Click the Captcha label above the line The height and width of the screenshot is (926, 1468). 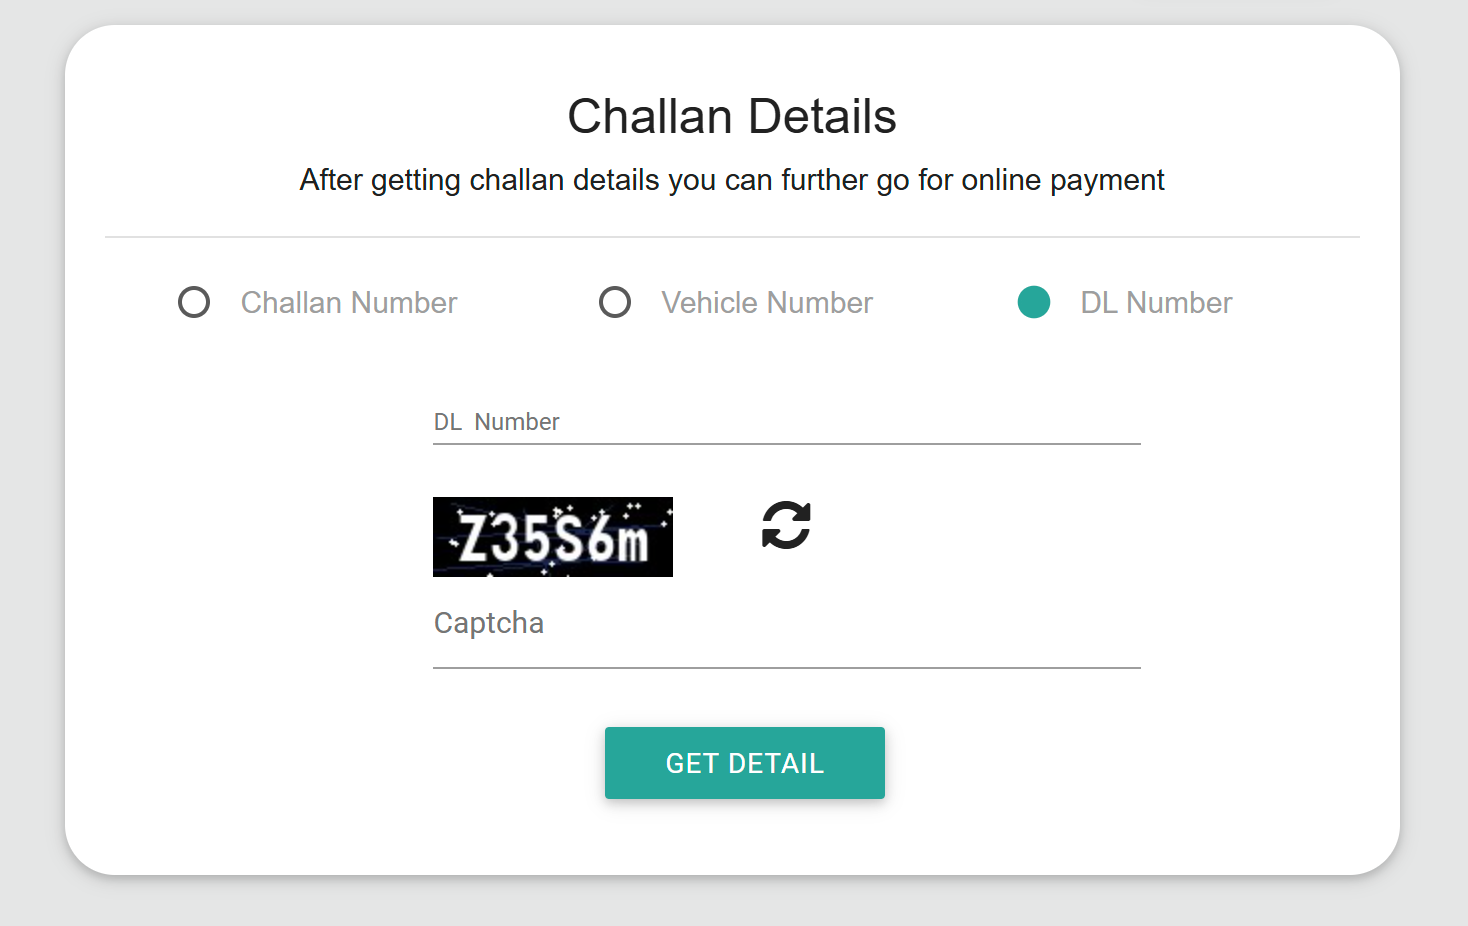tap(489, 622)
